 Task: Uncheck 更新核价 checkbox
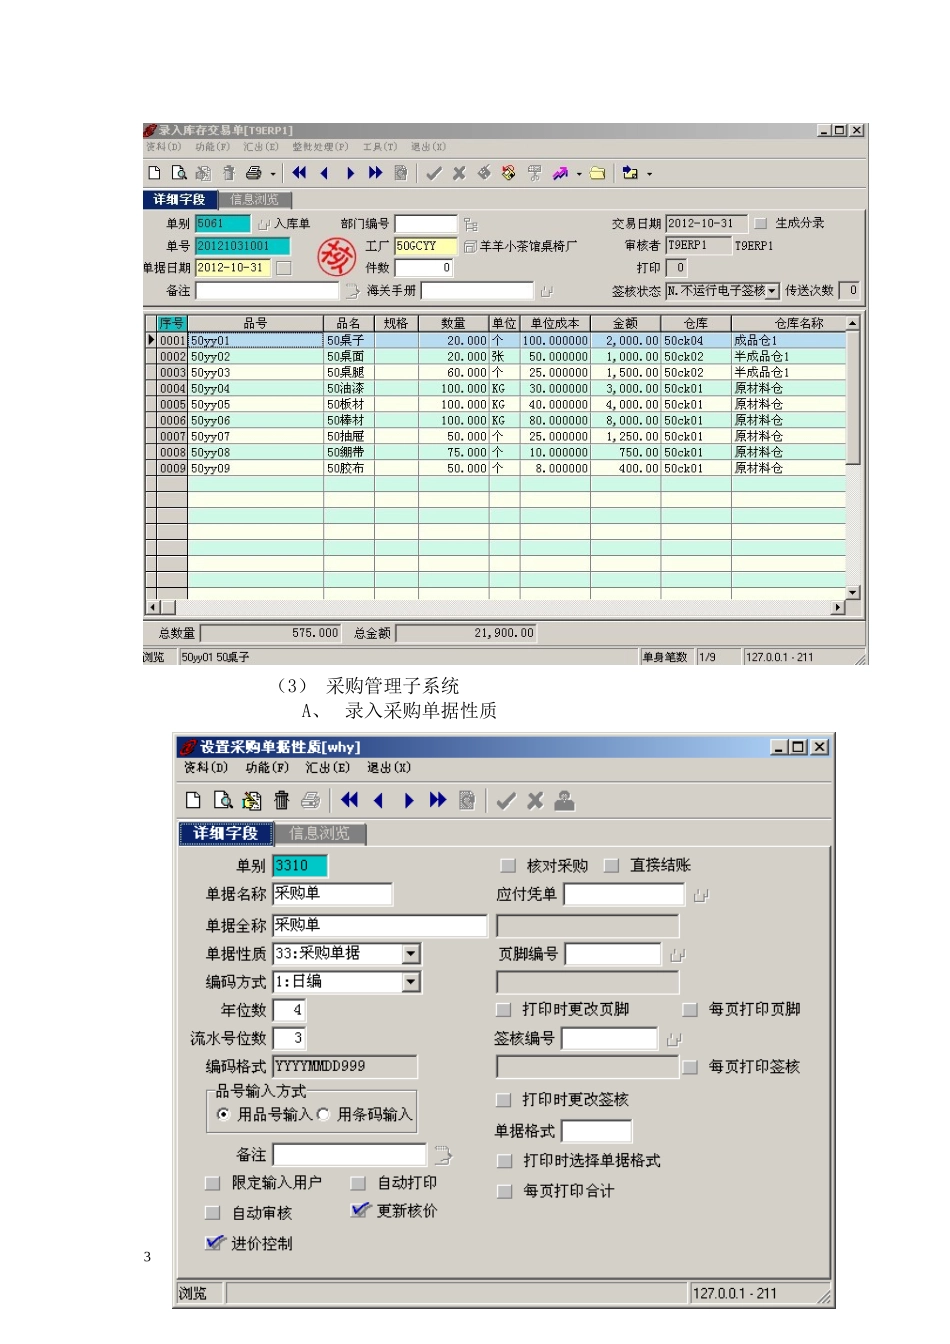pos(360,1210)
